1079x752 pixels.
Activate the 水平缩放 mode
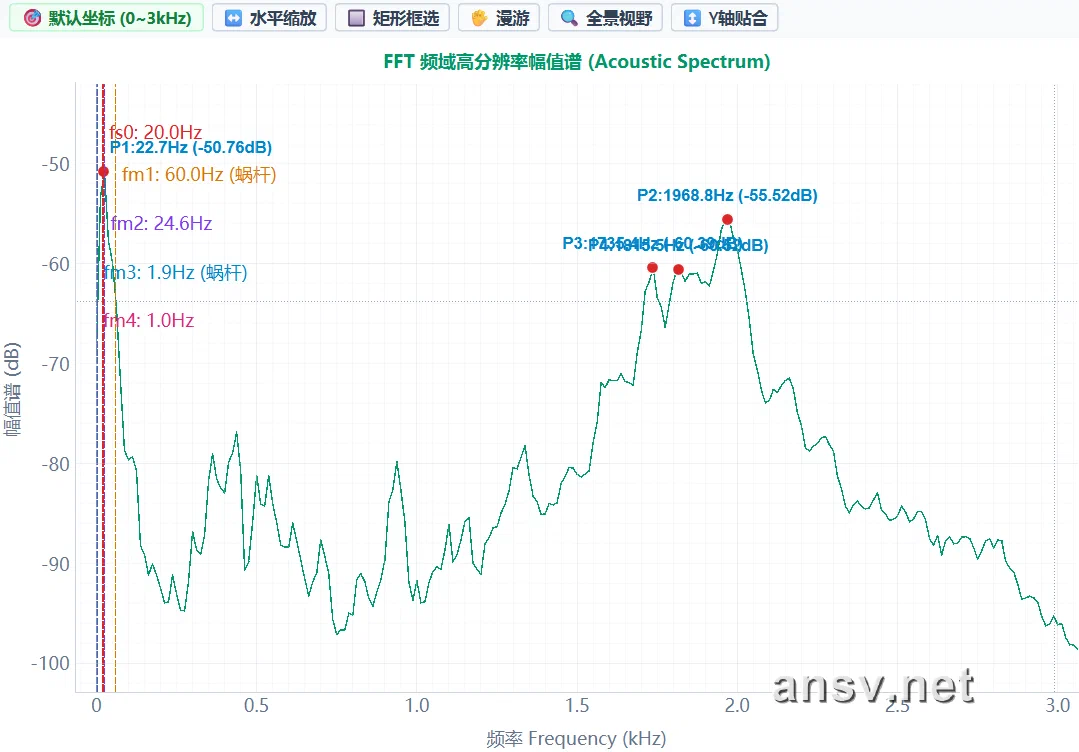(269, 18)
